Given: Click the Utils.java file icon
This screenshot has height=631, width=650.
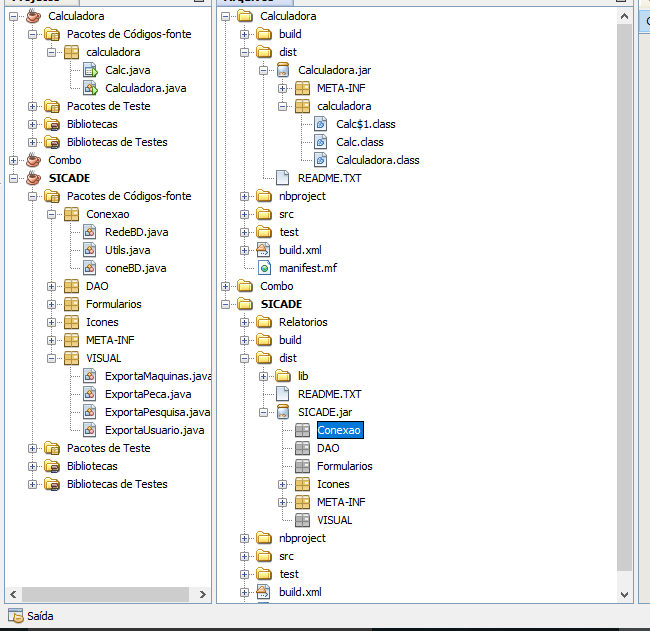Looking at the screenshot, I should [90, 250].
